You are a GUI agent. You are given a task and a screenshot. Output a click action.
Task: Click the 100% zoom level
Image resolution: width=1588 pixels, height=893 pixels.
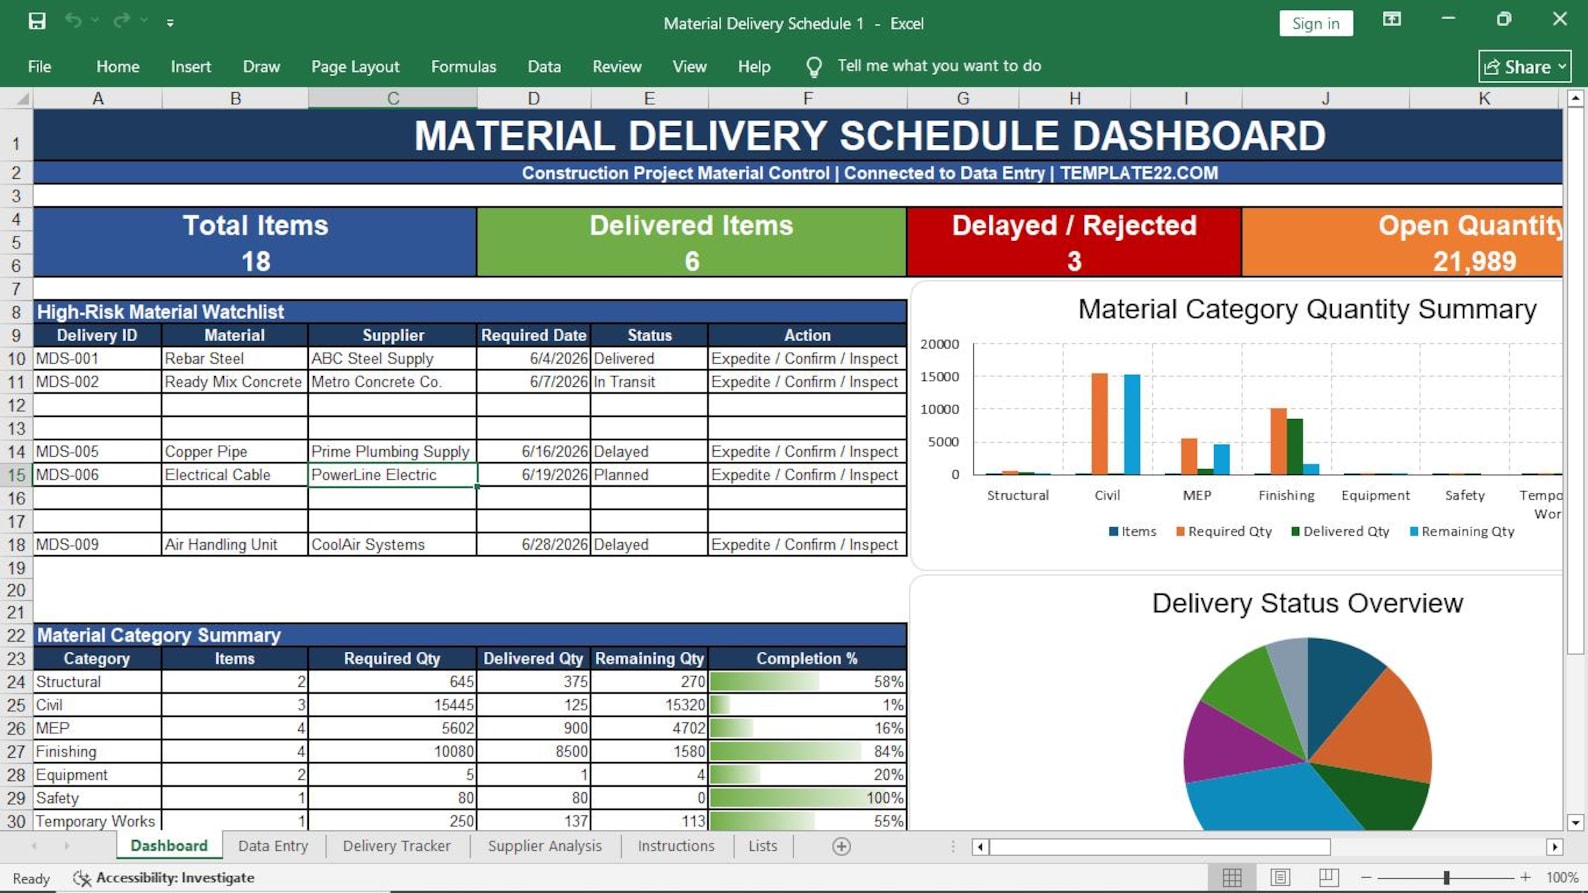click(x=1562, y=877)
